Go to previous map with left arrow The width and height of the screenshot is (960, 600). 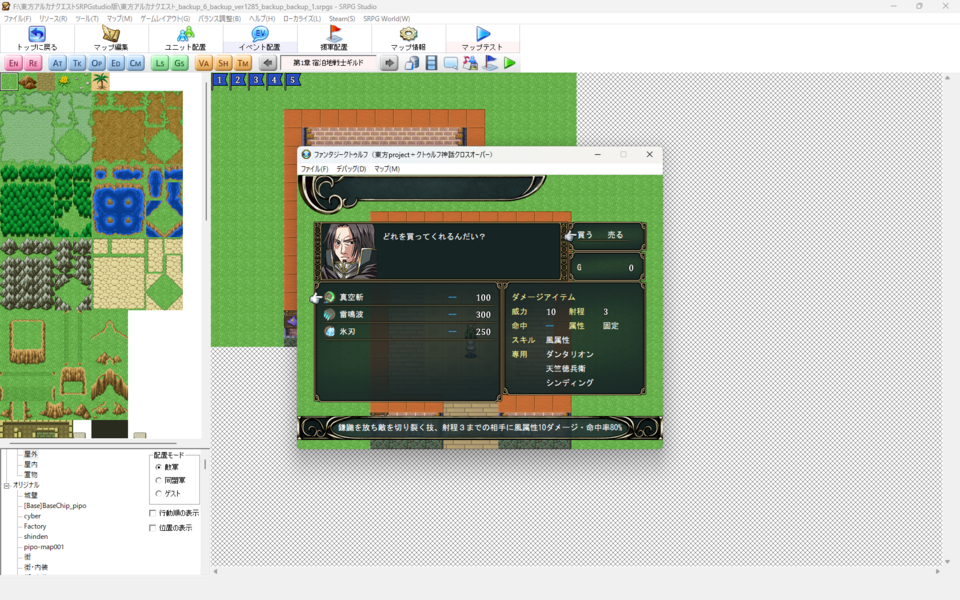click(268, 63)
